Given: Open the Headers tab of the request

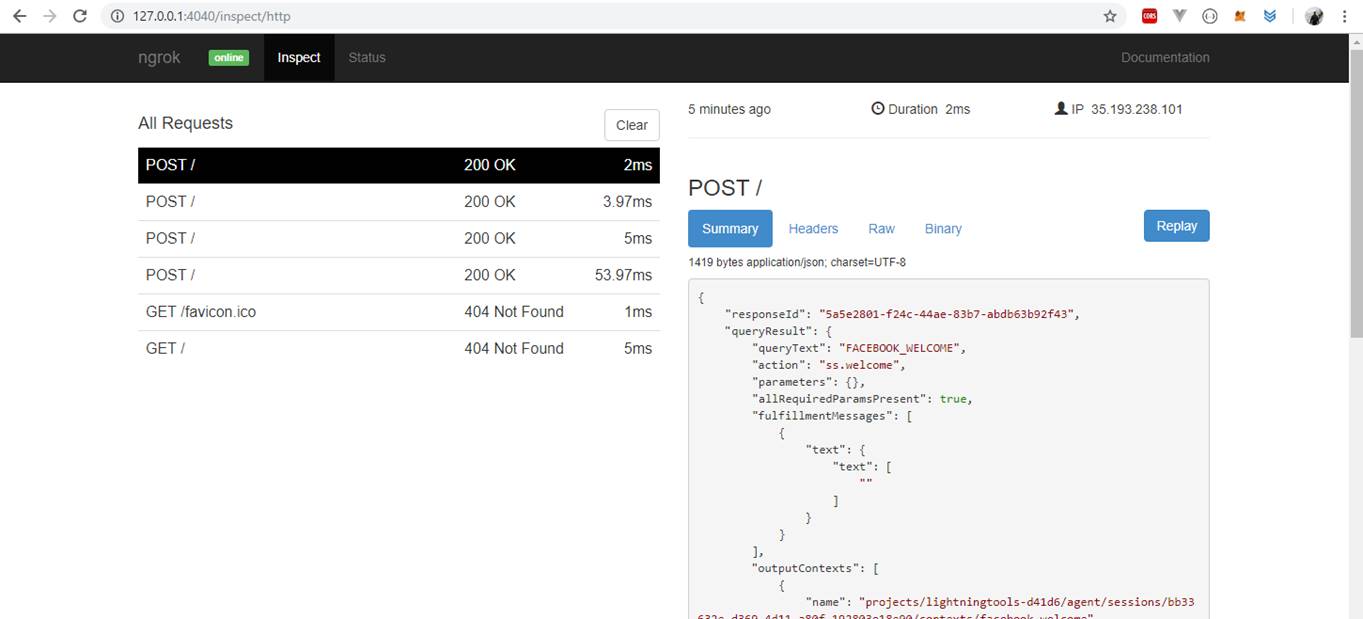Looking at the screenshot, I should point(813,229).
